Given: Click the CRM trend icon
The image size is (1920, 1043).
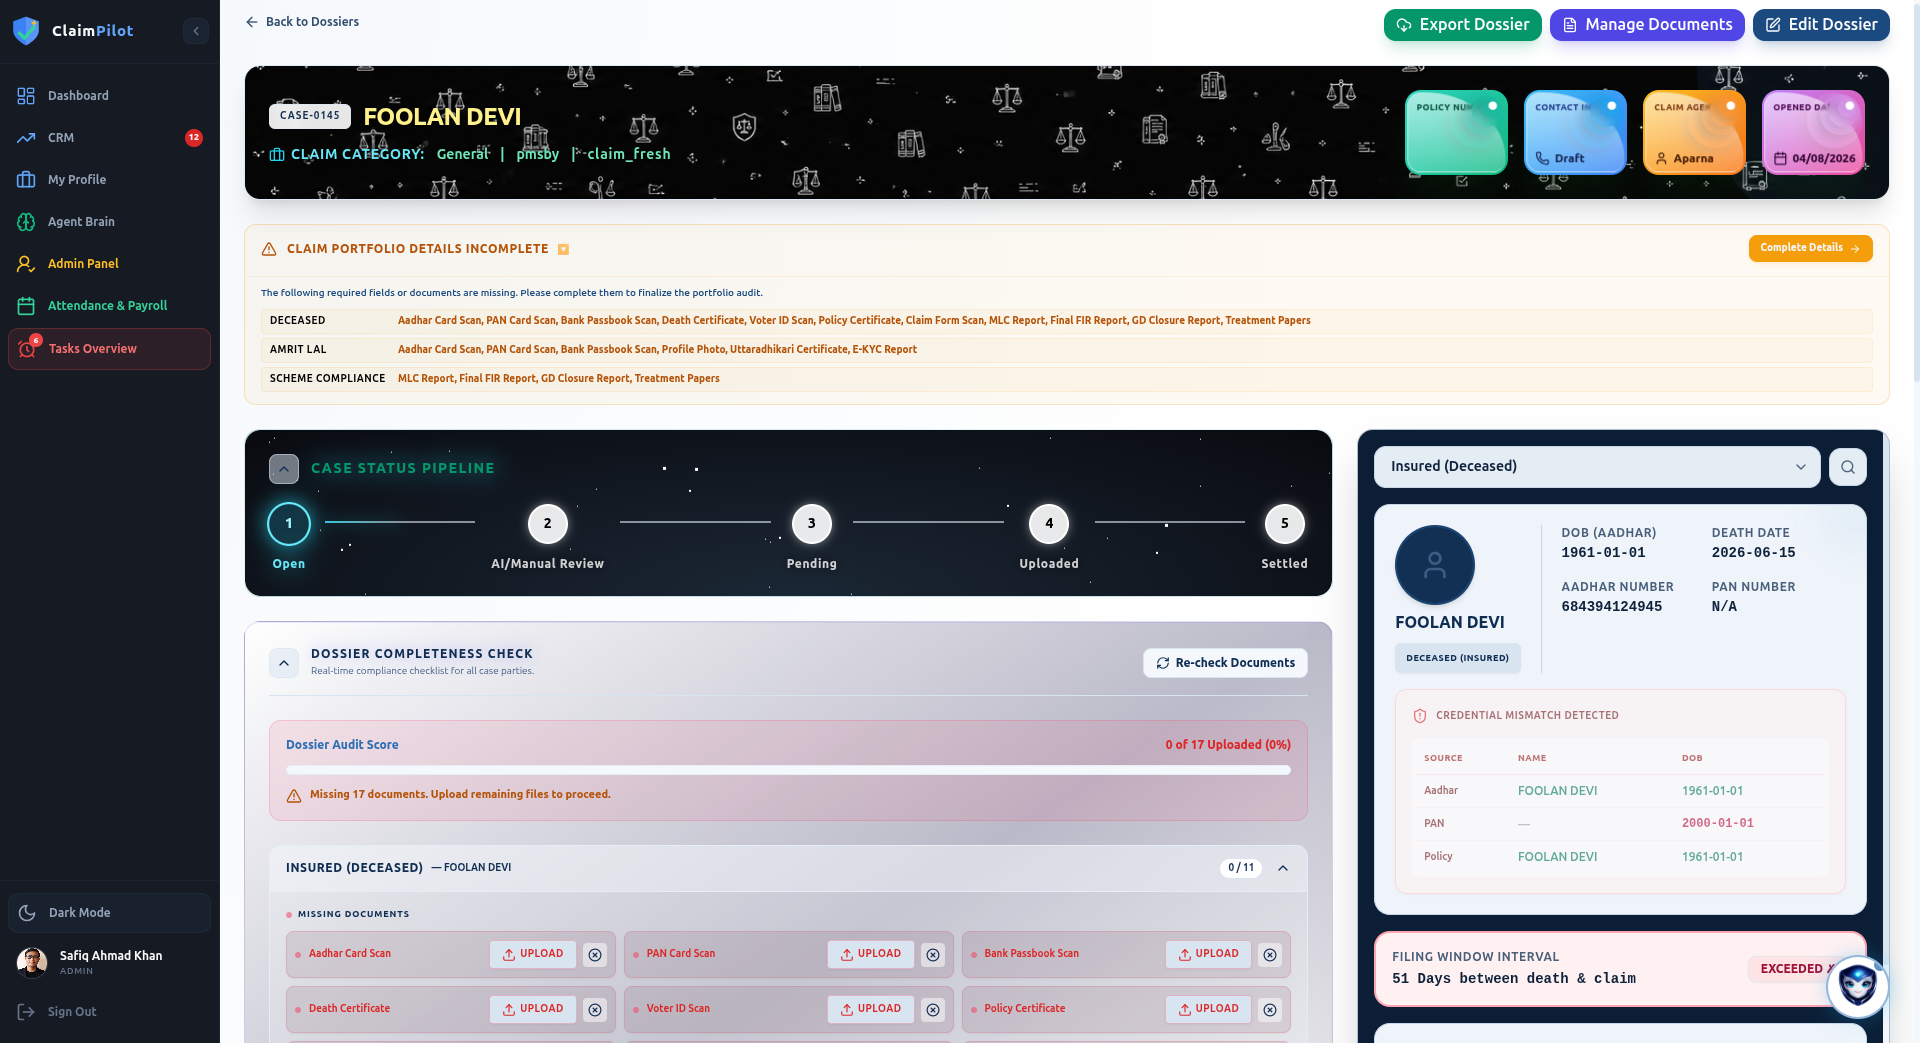Looking at the screenshot, I should [26, 138].
